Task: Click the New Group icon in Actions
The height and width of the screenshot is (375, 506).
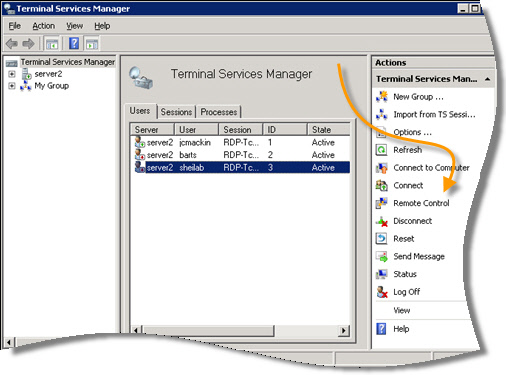Action: pyautogui.click(x=382, y=96)
